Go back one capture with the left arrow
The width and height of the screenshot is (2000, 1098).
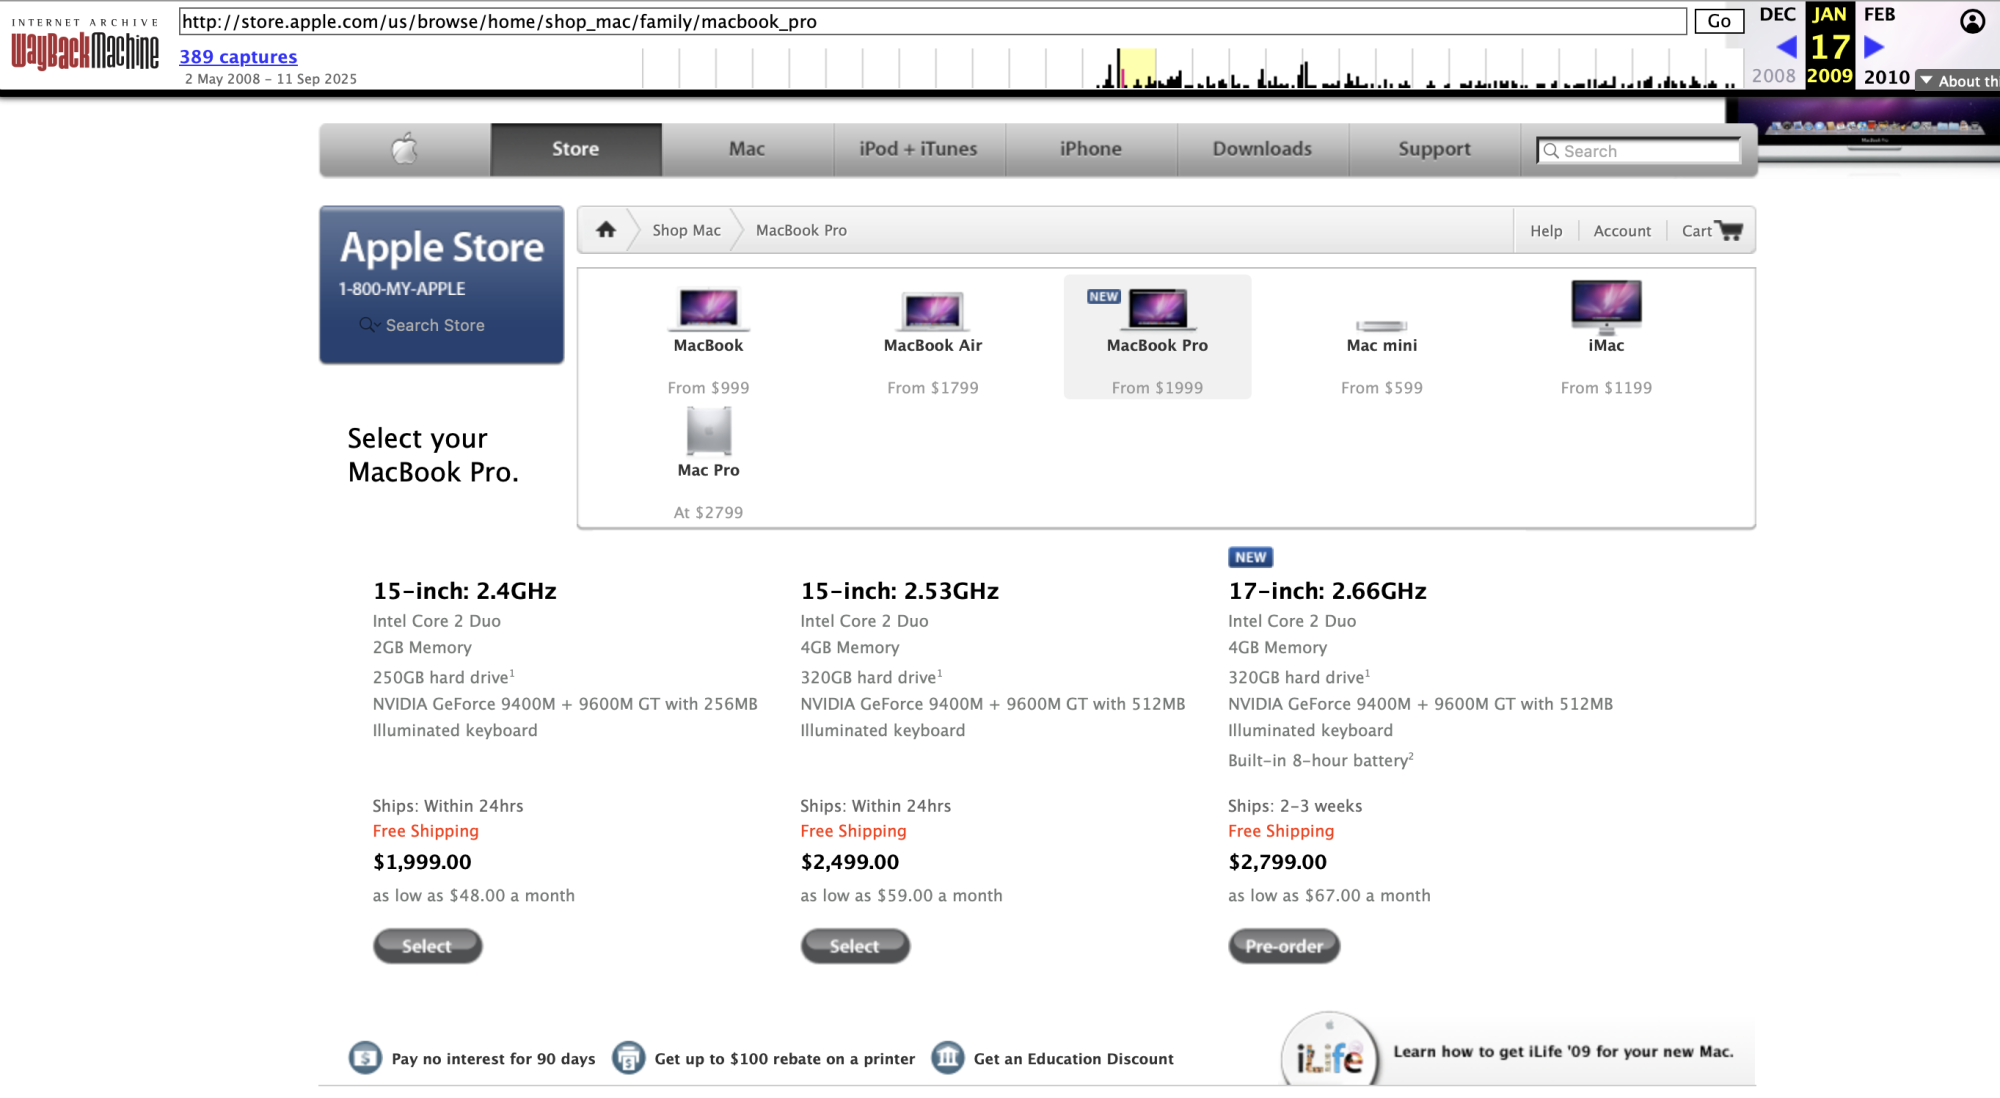tap(1786, 45)
